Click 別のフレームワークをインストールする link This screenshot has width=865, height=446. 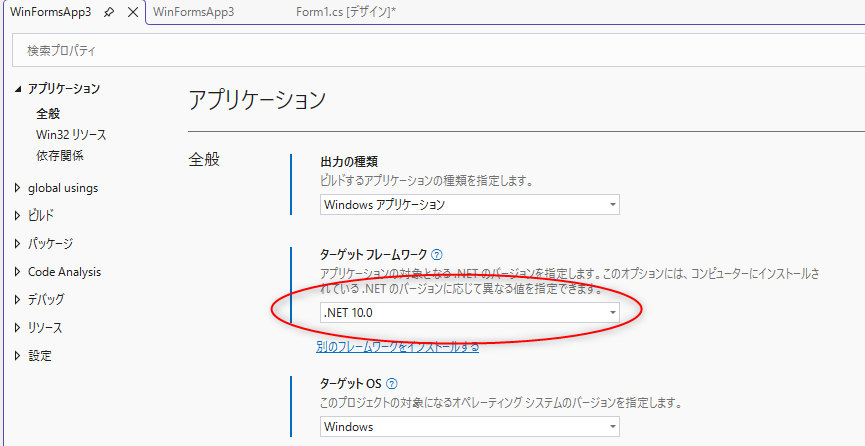[397, 347]
